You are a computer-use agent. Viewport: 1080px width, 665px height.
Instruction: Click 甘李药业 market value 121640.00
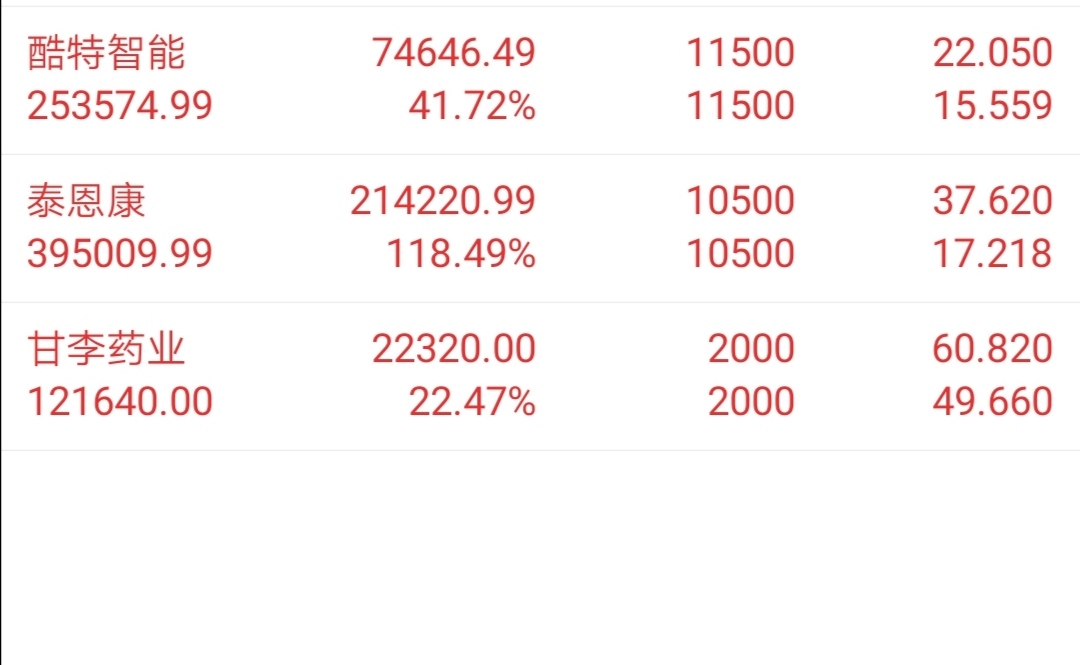coord(120,402)
